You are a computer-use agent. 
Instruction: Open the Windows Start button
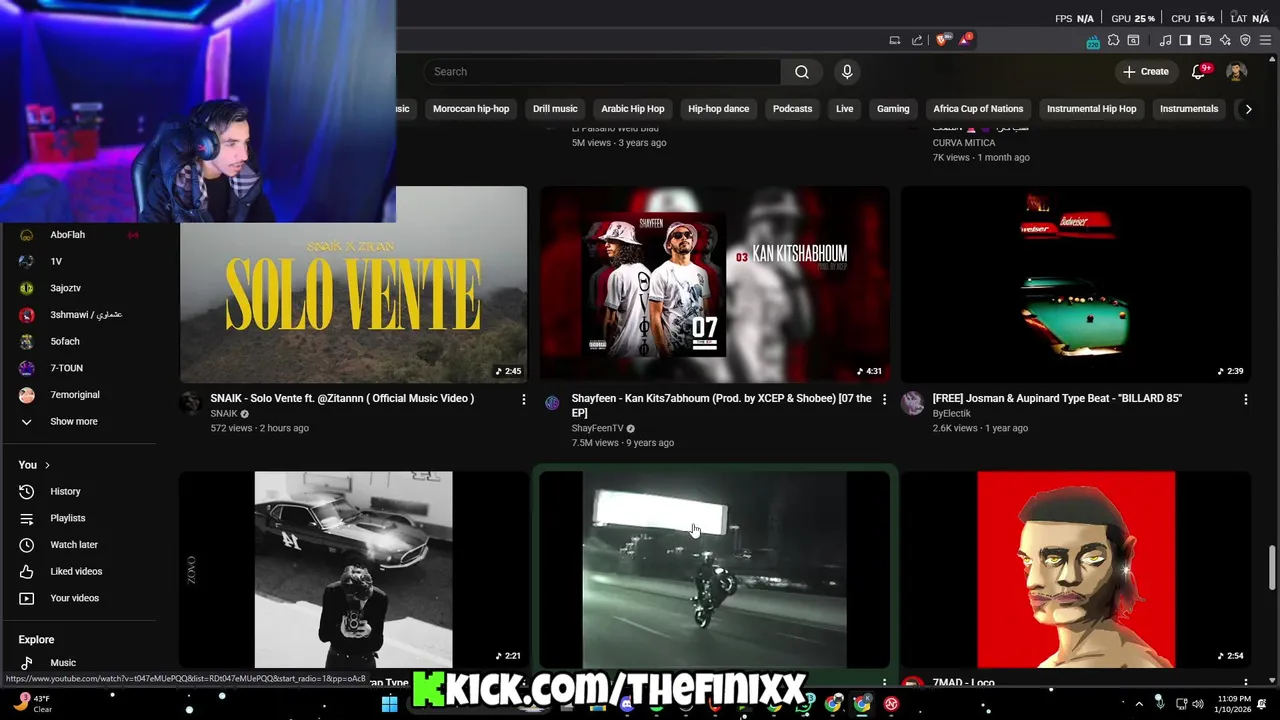pos(390,703)
